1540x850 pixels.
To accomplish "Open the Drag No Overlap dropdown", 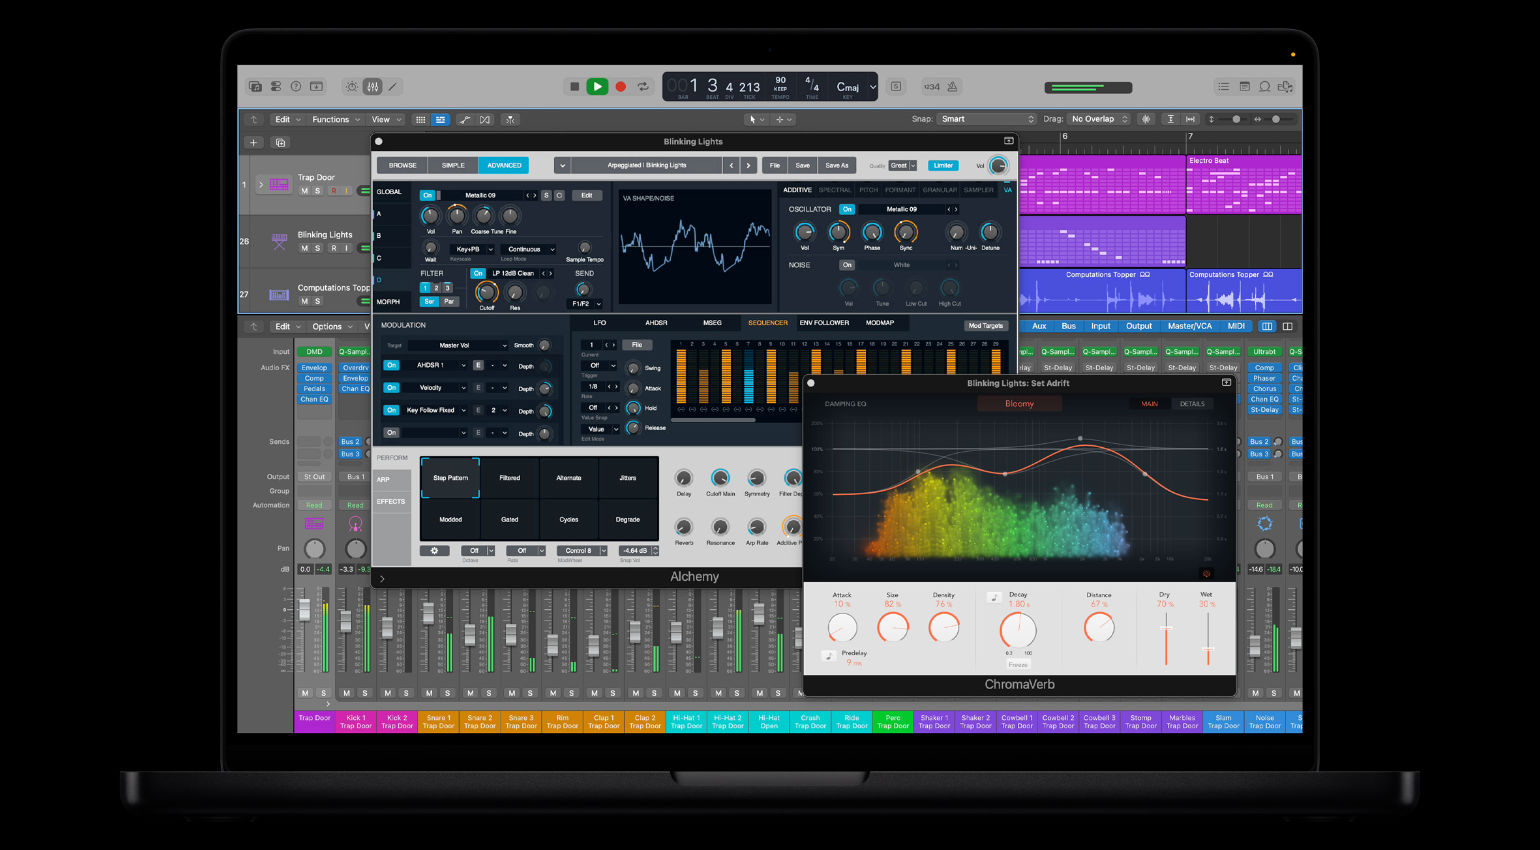I will (1099, 119).
